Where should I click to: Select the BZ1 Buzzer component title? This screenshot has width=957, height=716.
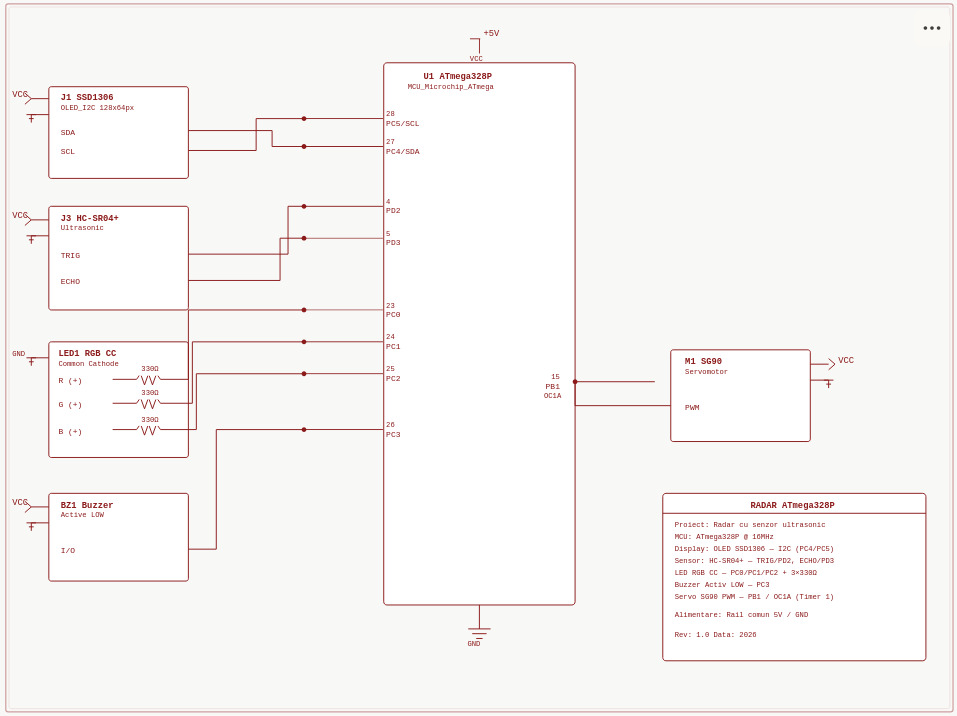pyautogui.click(x=87, y=505)
